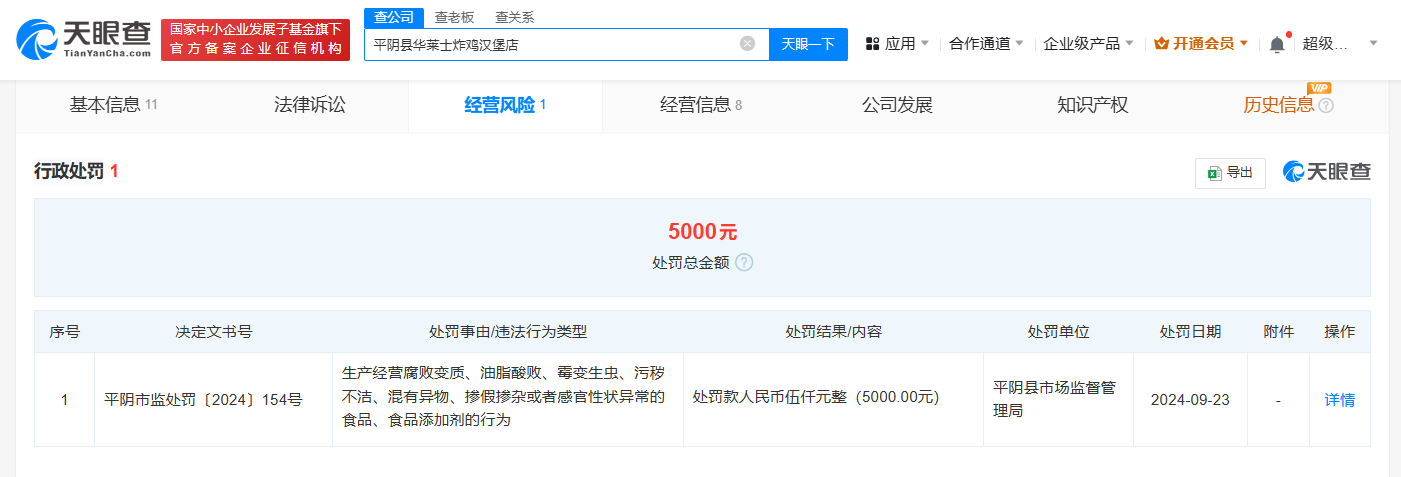
Task: Click the 天眼一下 search button
Action: [x=808, y=44]
